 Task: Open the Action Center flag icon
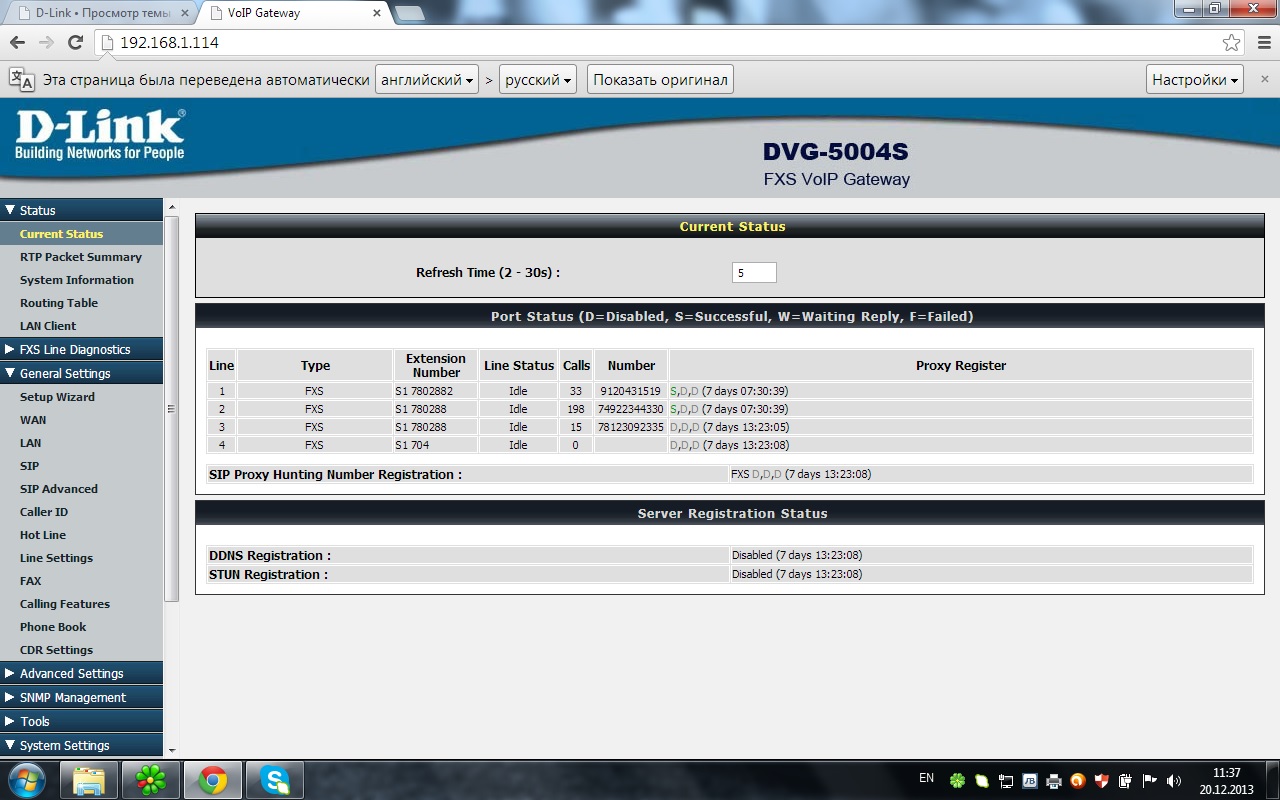point(1150,780)
